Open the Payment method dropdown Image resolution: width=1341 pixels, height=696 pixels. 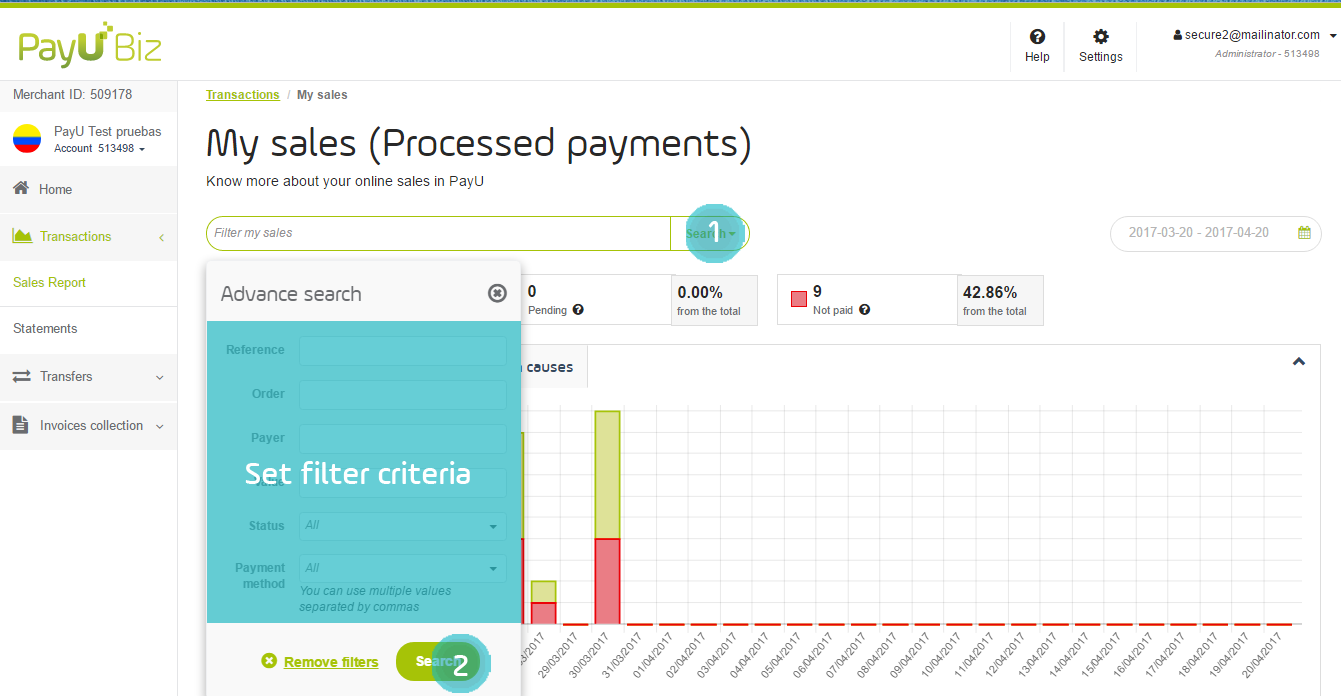pos(403,568)
